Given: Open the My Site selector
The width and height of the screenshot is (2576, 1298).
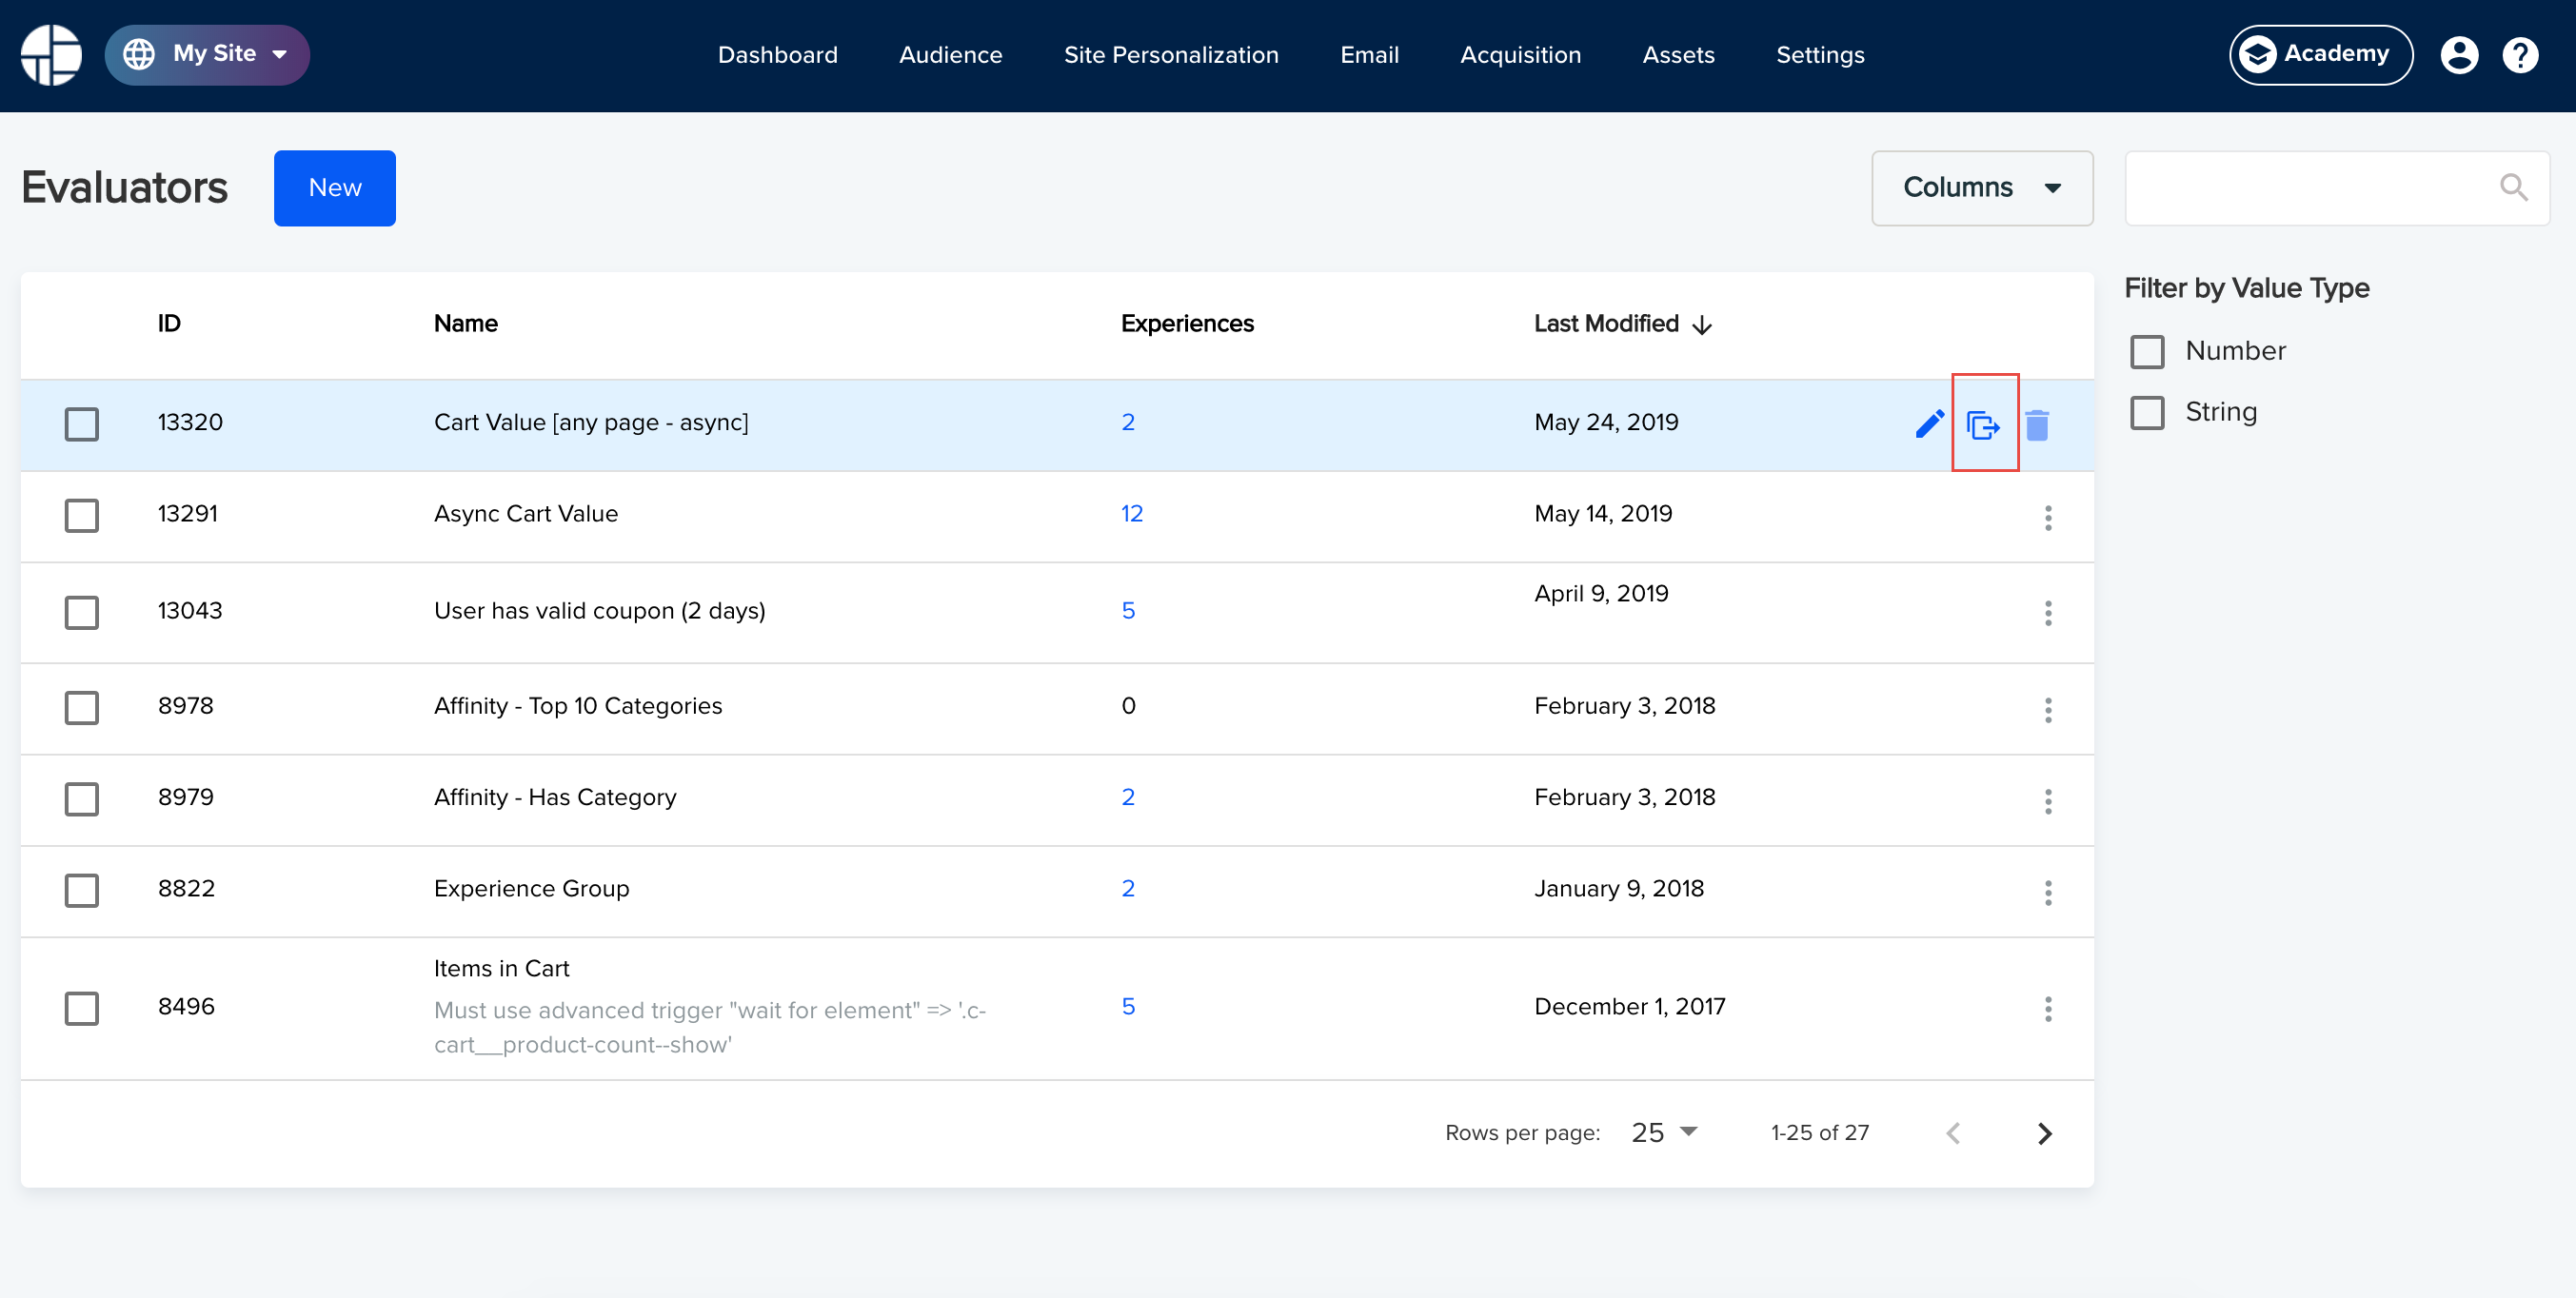Looking at the screenshot, I should (207, 54).
